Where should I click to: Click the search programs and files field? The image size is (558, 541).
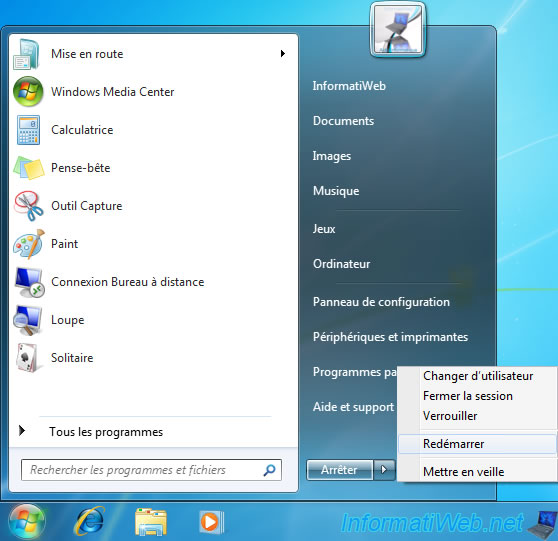coord(151,470)
